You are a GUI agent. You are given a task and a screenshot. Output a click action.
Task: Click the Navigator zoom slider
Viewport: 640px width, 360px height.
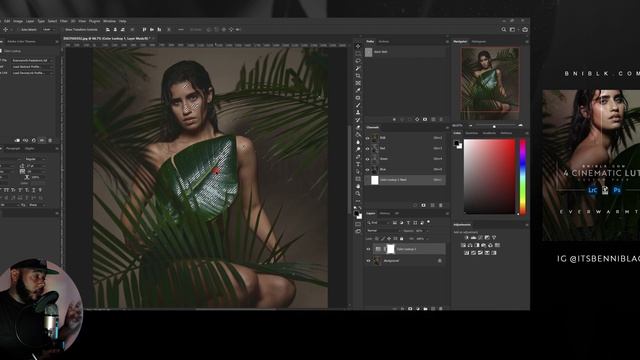click(x=495, y=126)
